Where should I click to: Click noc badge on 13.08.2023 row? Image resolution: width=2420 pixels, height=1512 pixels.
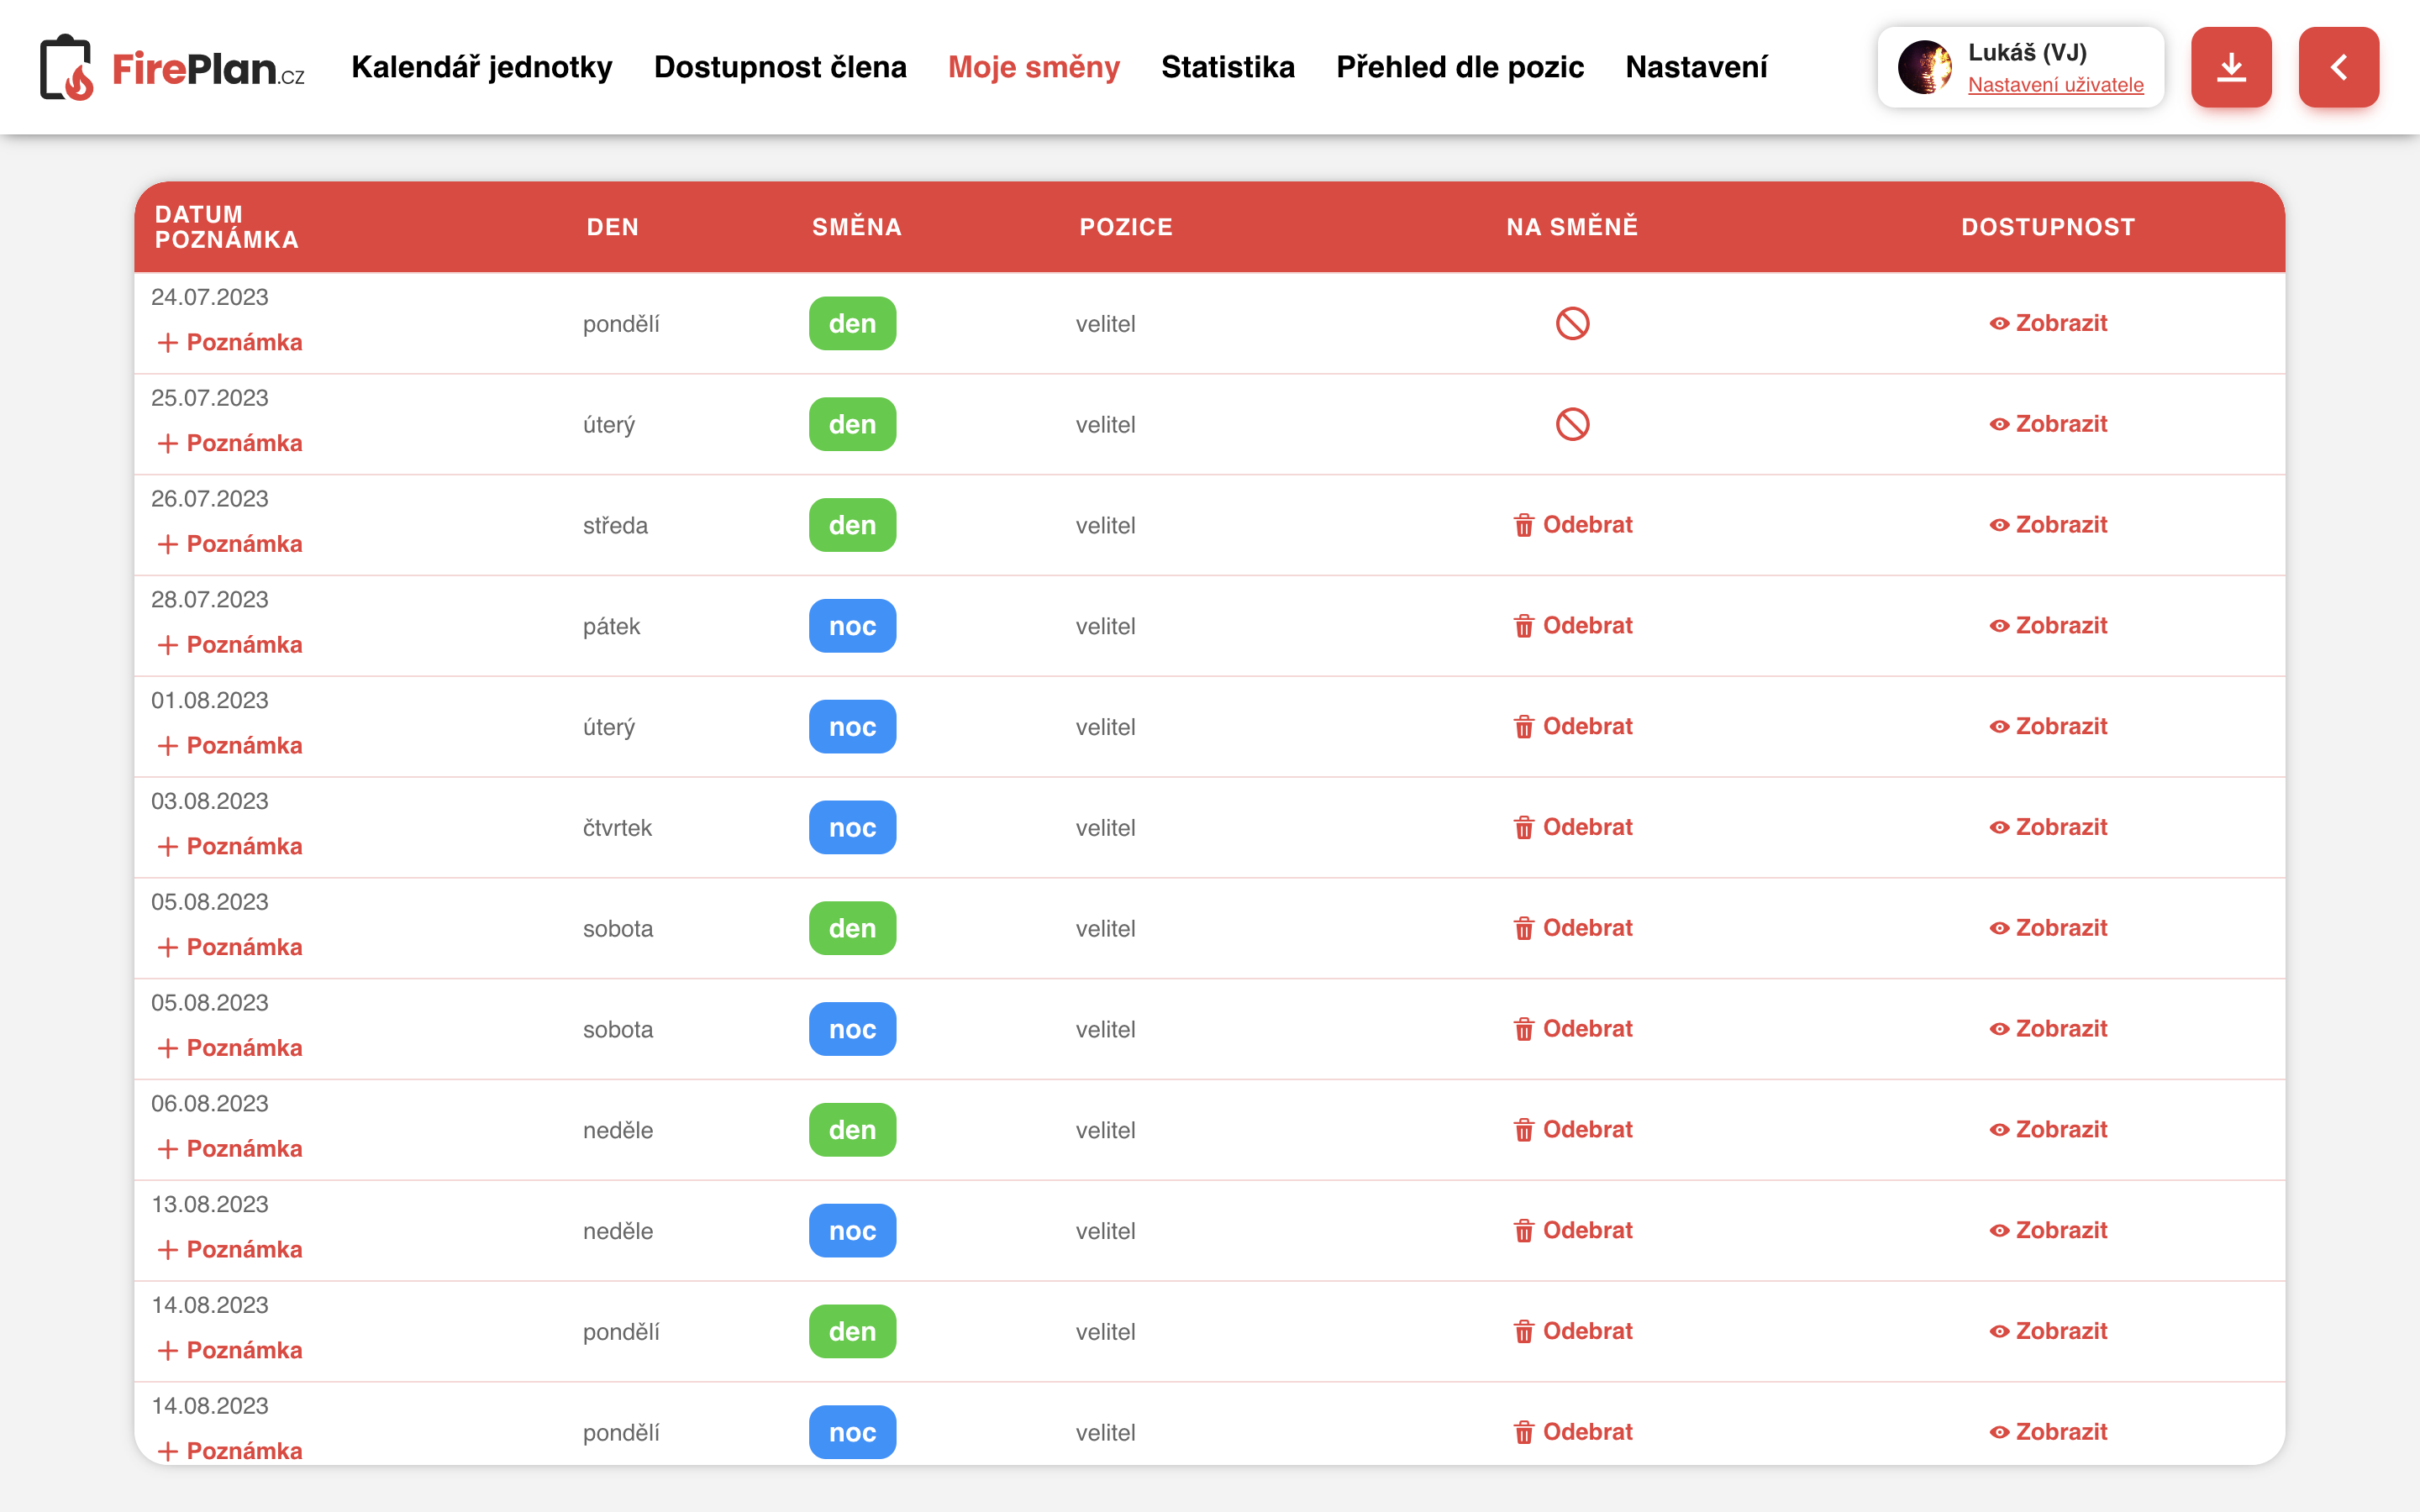pyautogui.click(x=852, y=1231)
